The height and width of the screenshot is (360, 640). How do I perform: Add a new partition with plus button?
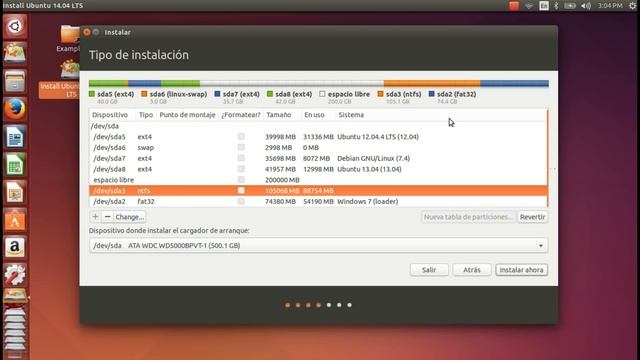[95, 217]
